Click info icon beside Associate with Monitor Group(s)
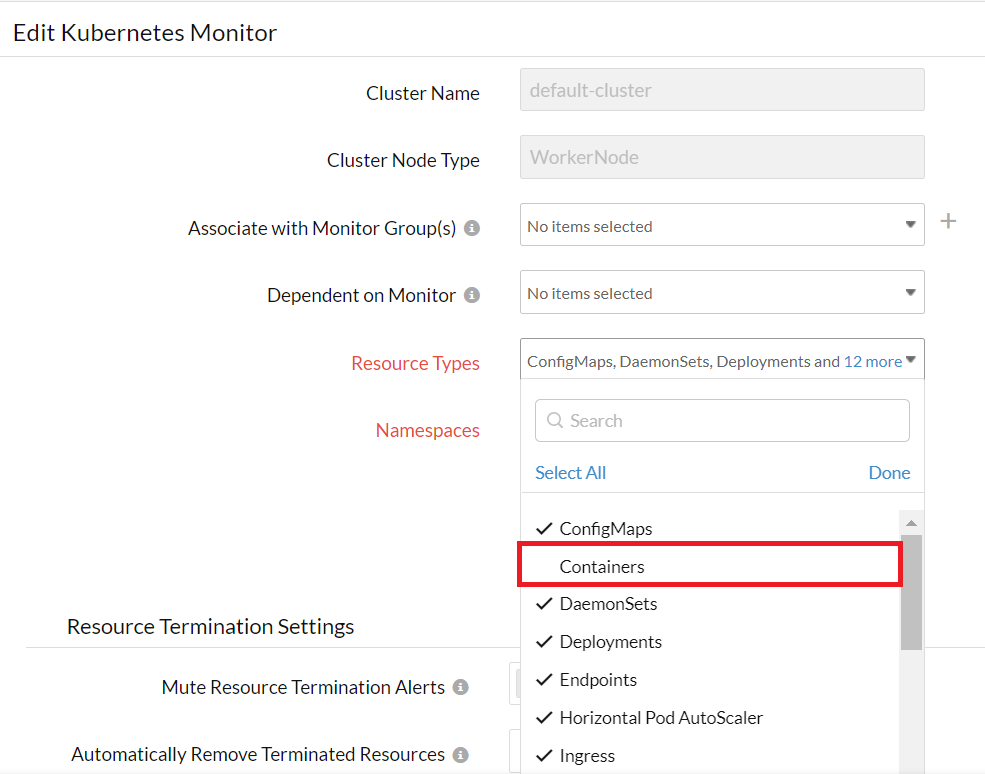The width and height of the screenshot is (985, 774). (472, 228)
